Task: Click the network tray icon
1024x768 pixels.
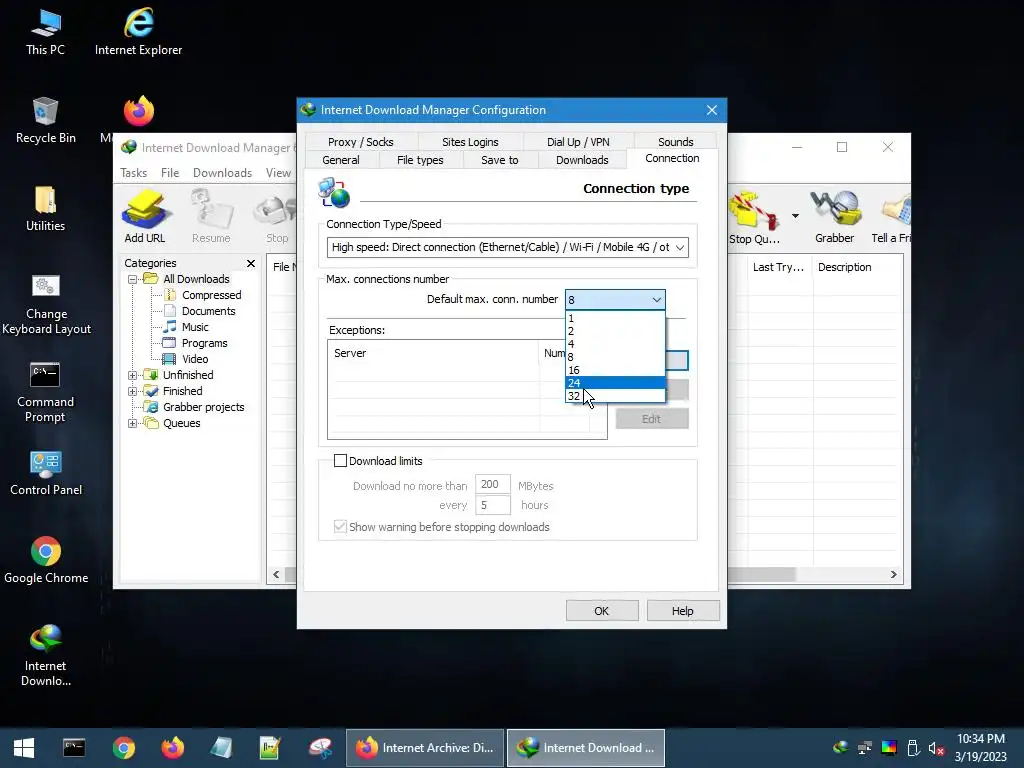Action: point(865,748)
